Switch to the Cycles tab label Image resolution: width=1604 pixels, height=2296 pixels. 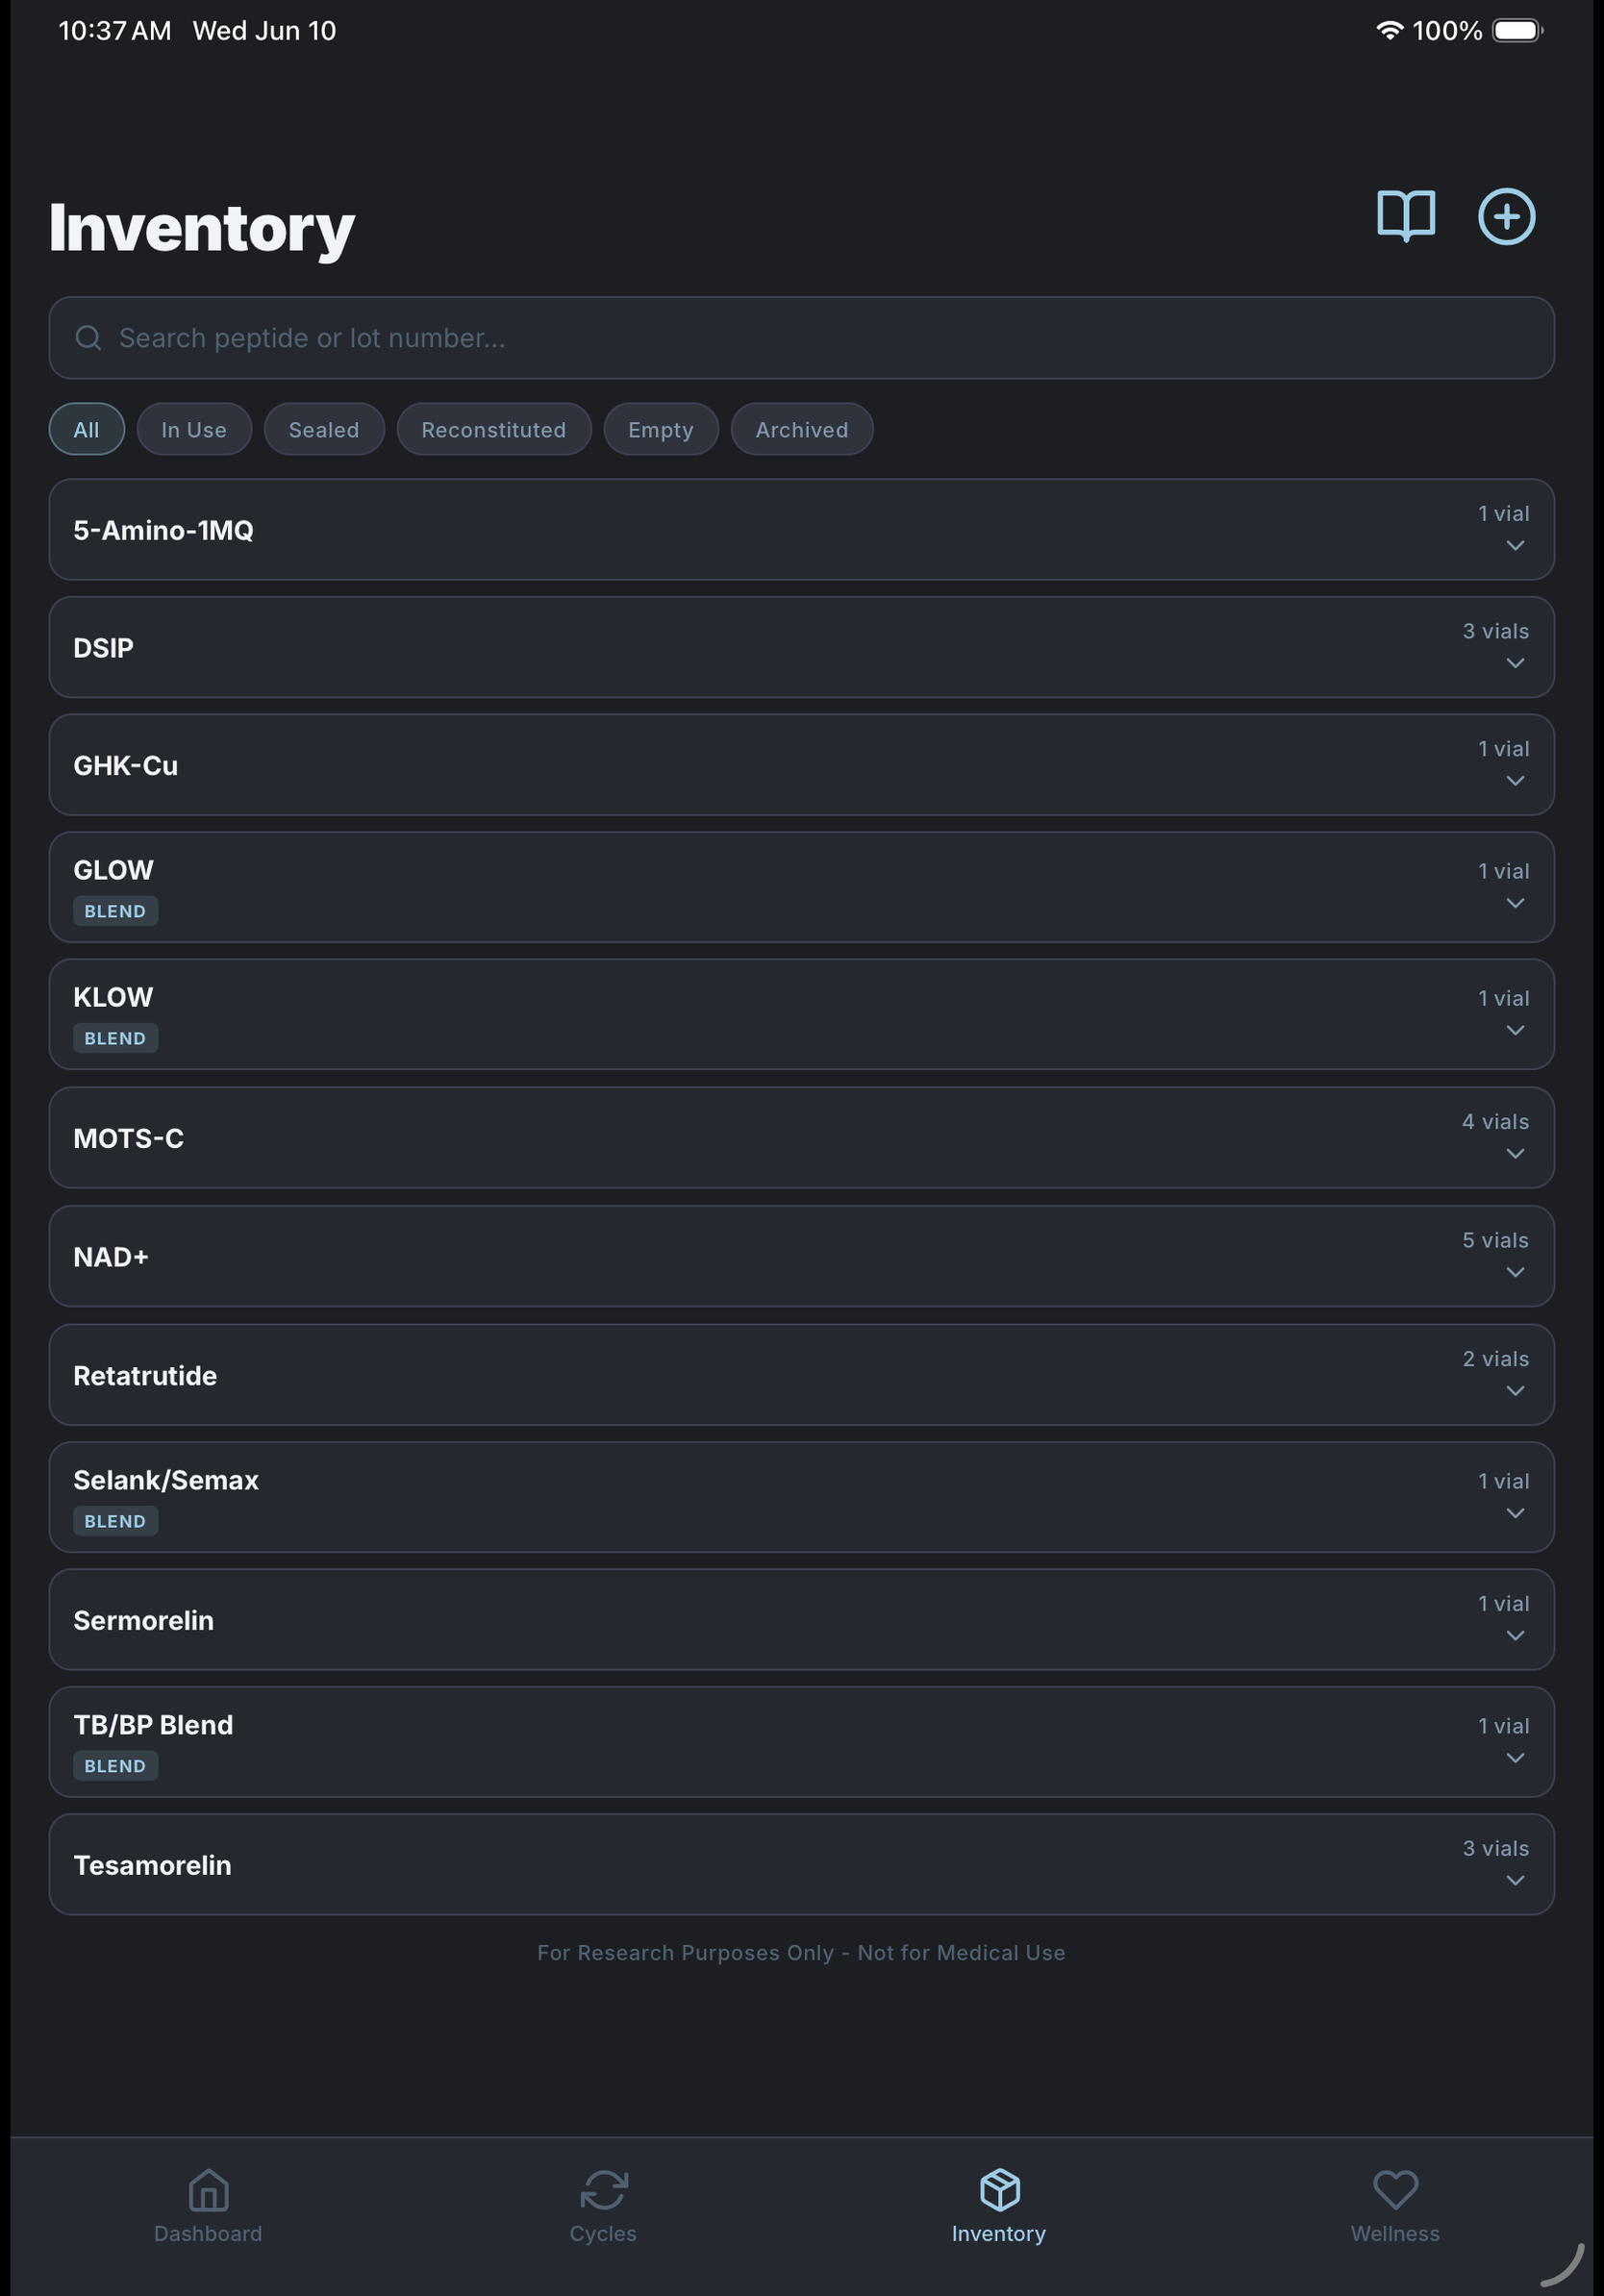coord(603,2233)
